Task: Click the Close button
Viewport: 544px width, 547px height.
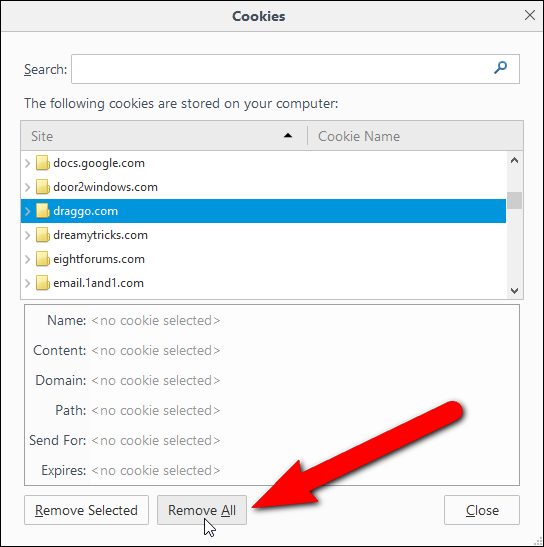Action: coord(482,510)
